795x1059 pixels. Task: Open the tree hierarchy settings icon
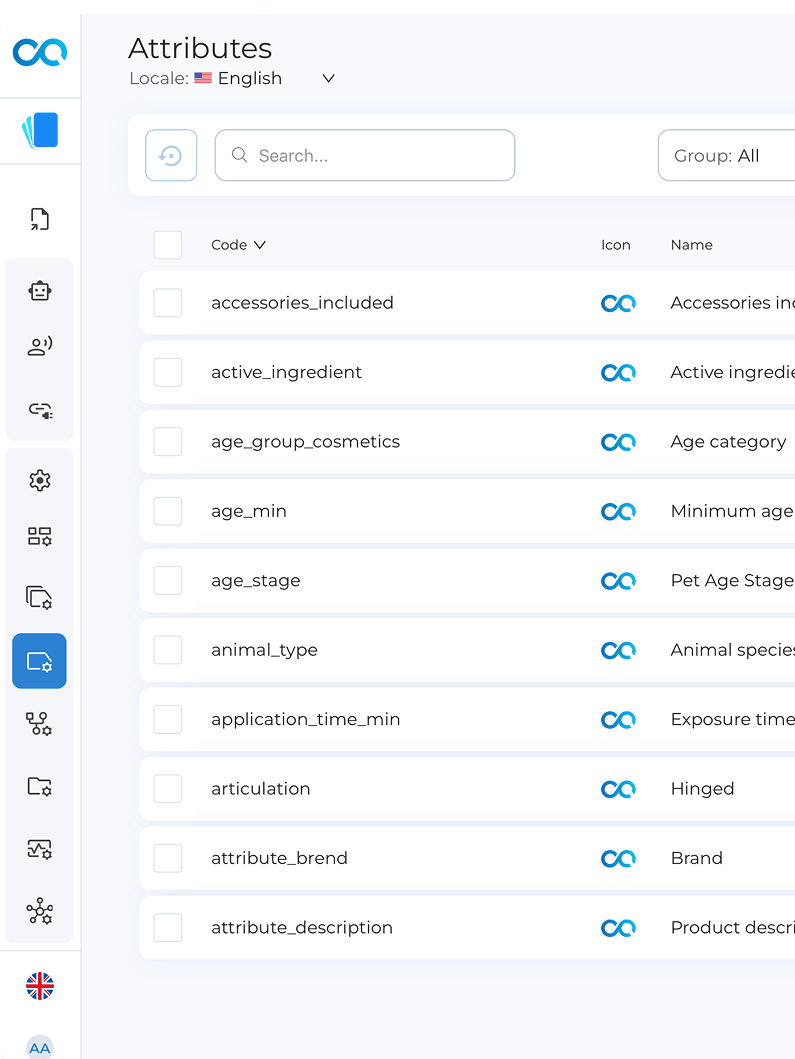pos(40,724)
